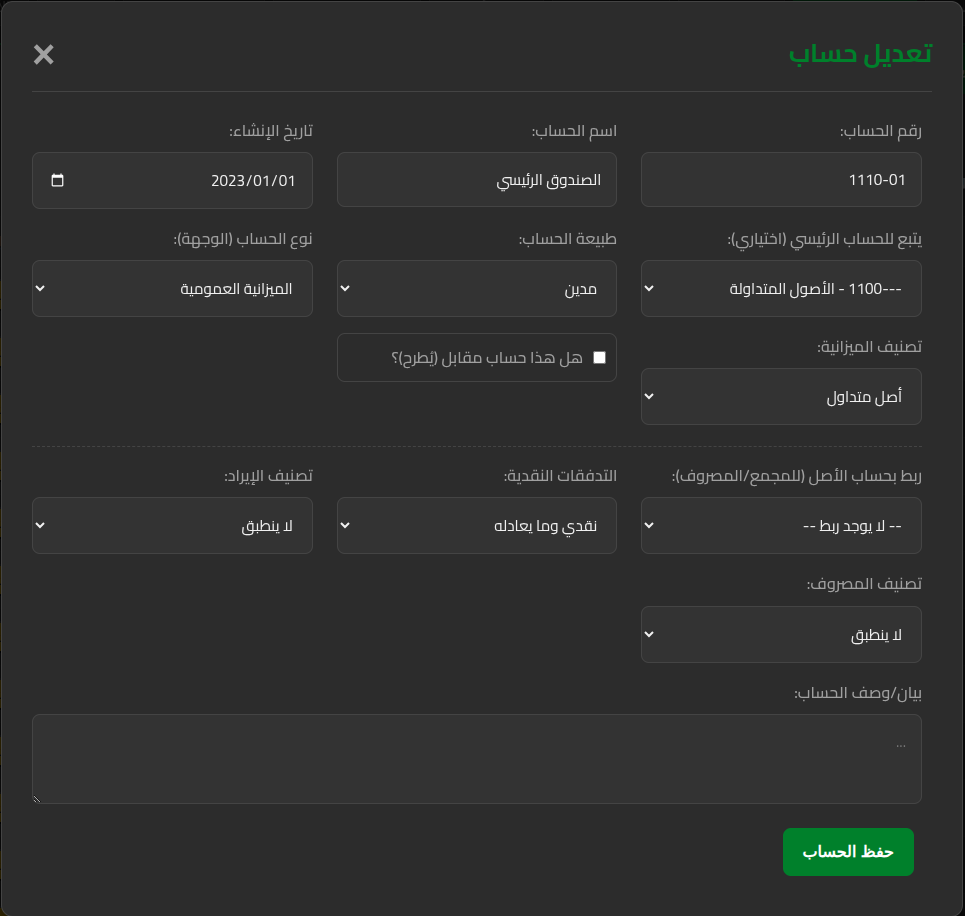Expand the التدفقات النقدية dropdown
This screenshot has width=965, height=916.
click(x=477, y=526)
